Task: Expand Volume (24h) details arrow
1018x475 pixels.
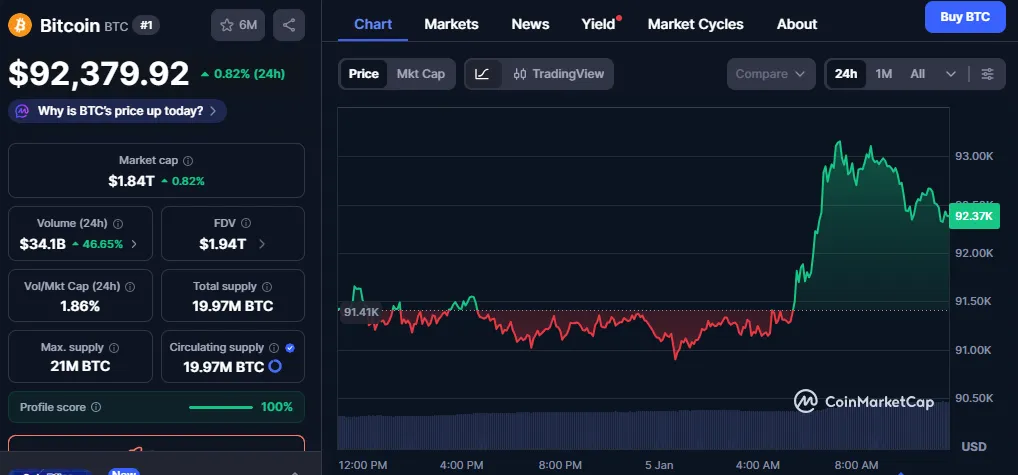Action: tap(134, 244)
